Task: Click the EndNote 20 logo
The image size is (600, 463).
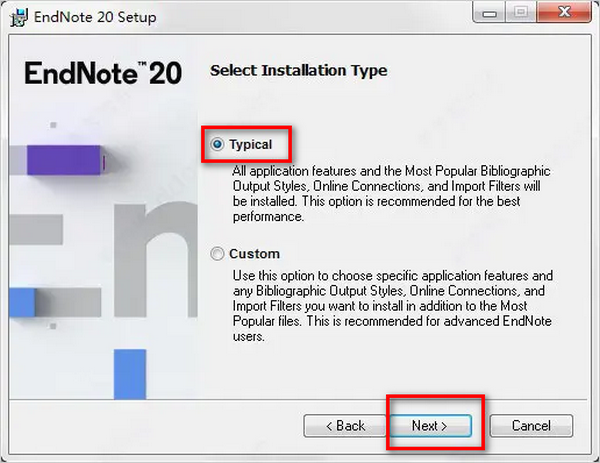Action: click(103, 73)
